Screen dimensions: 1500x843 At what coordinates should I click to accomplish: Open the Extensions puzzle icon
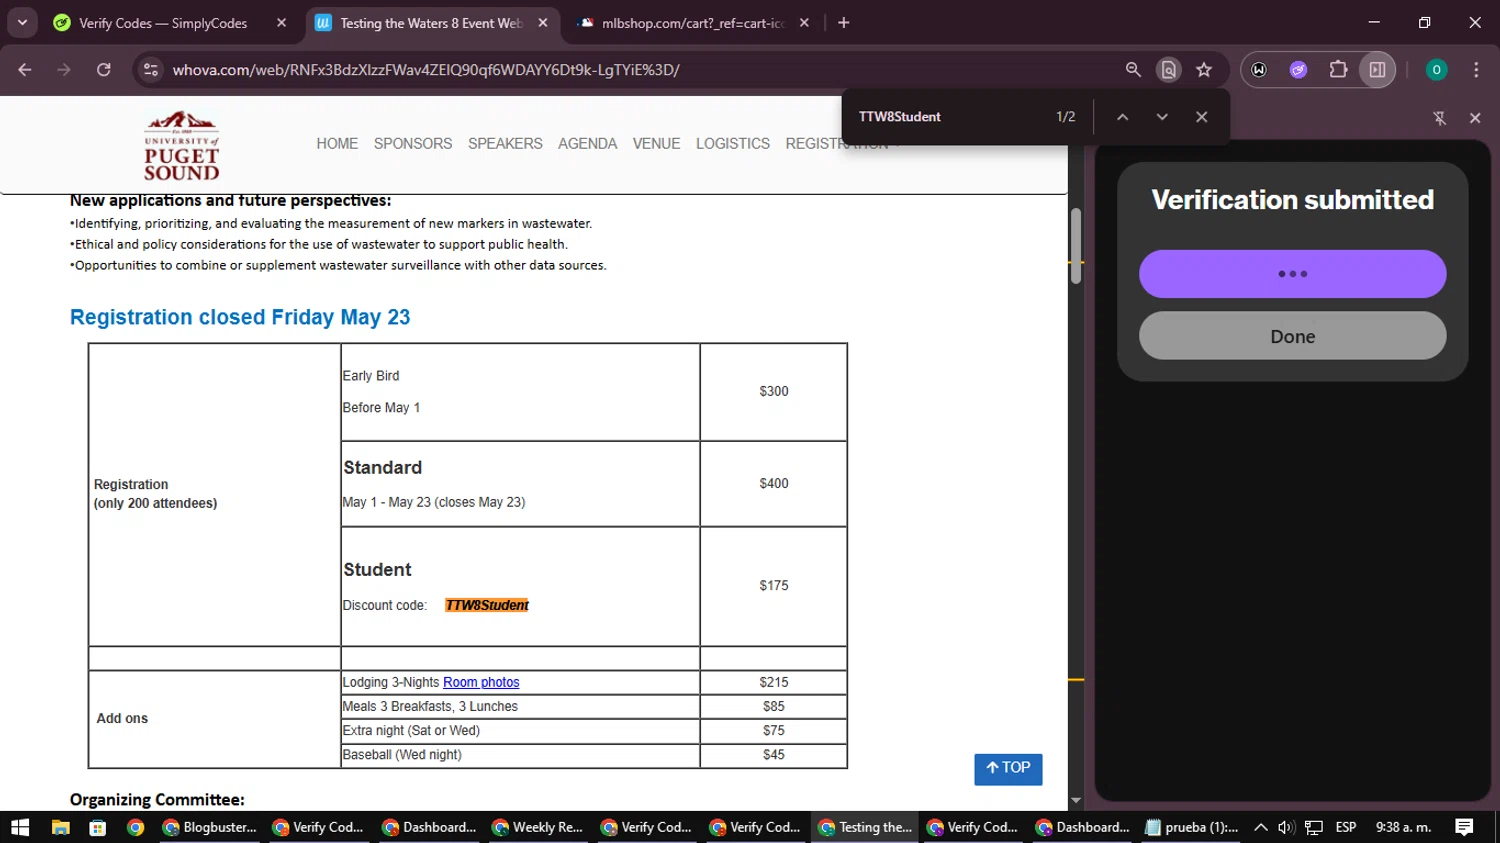[x=1338, y=70]
